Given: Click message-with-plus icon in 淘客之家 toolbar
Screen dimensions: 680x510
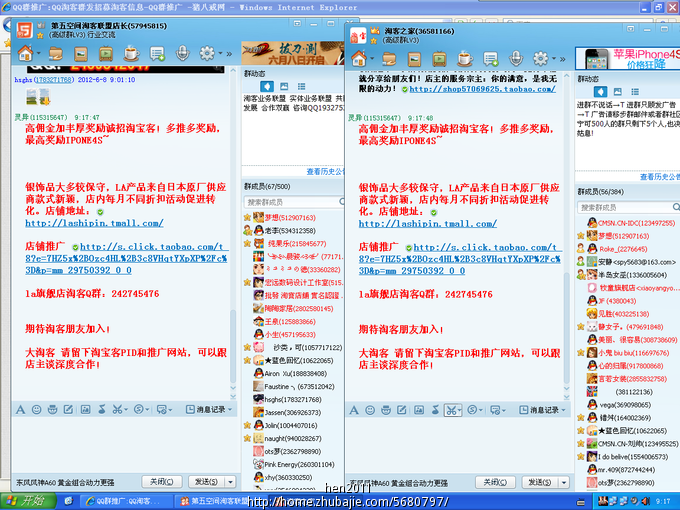Looking at the screenshot, I should click(x=490, y=59).
